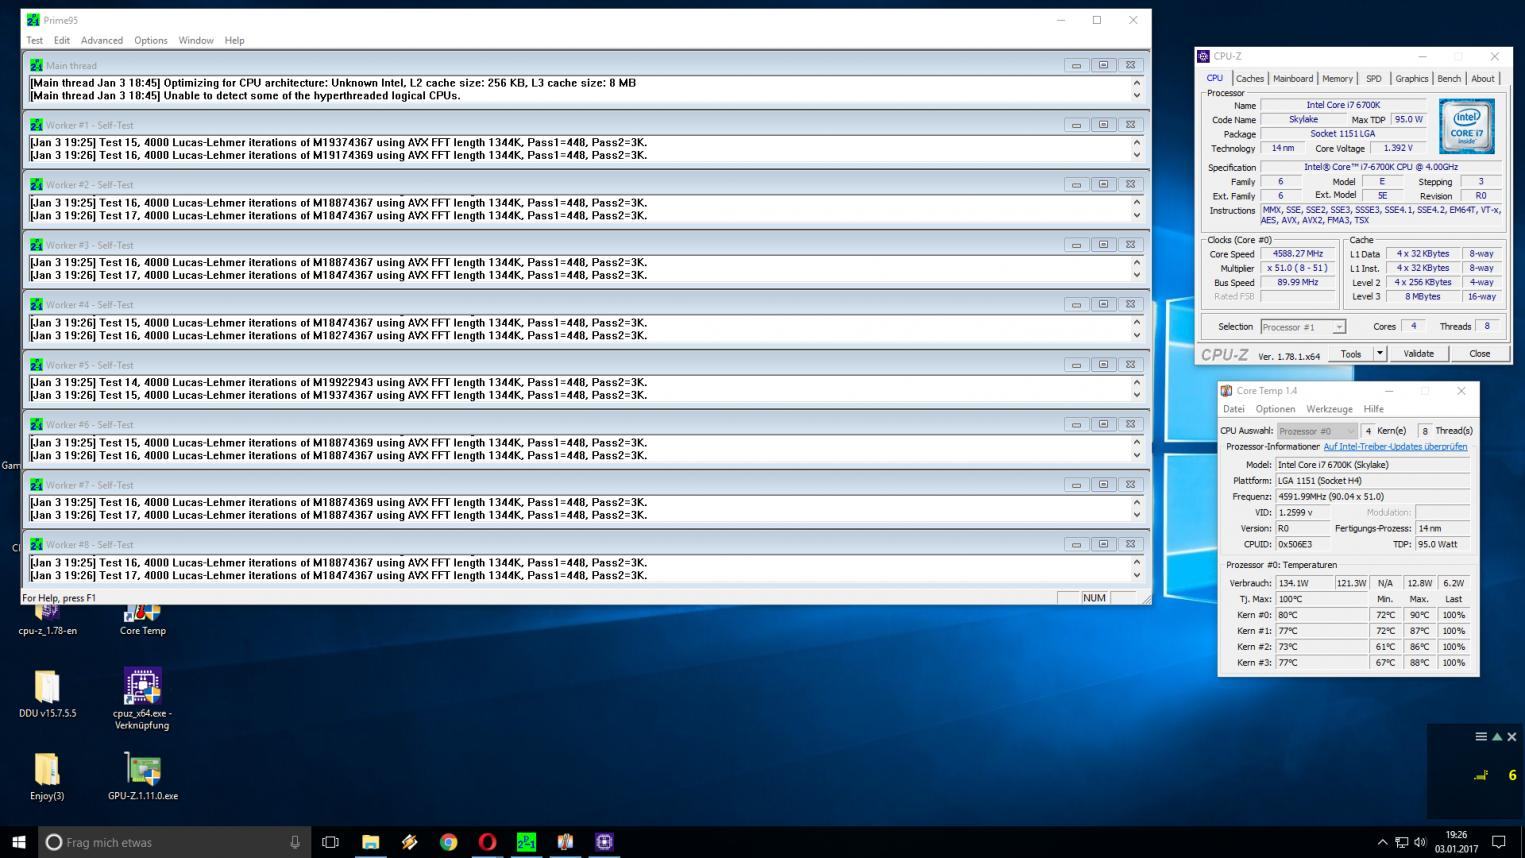Click the Validate button in CPU-Z

[x=1418, y=354]
